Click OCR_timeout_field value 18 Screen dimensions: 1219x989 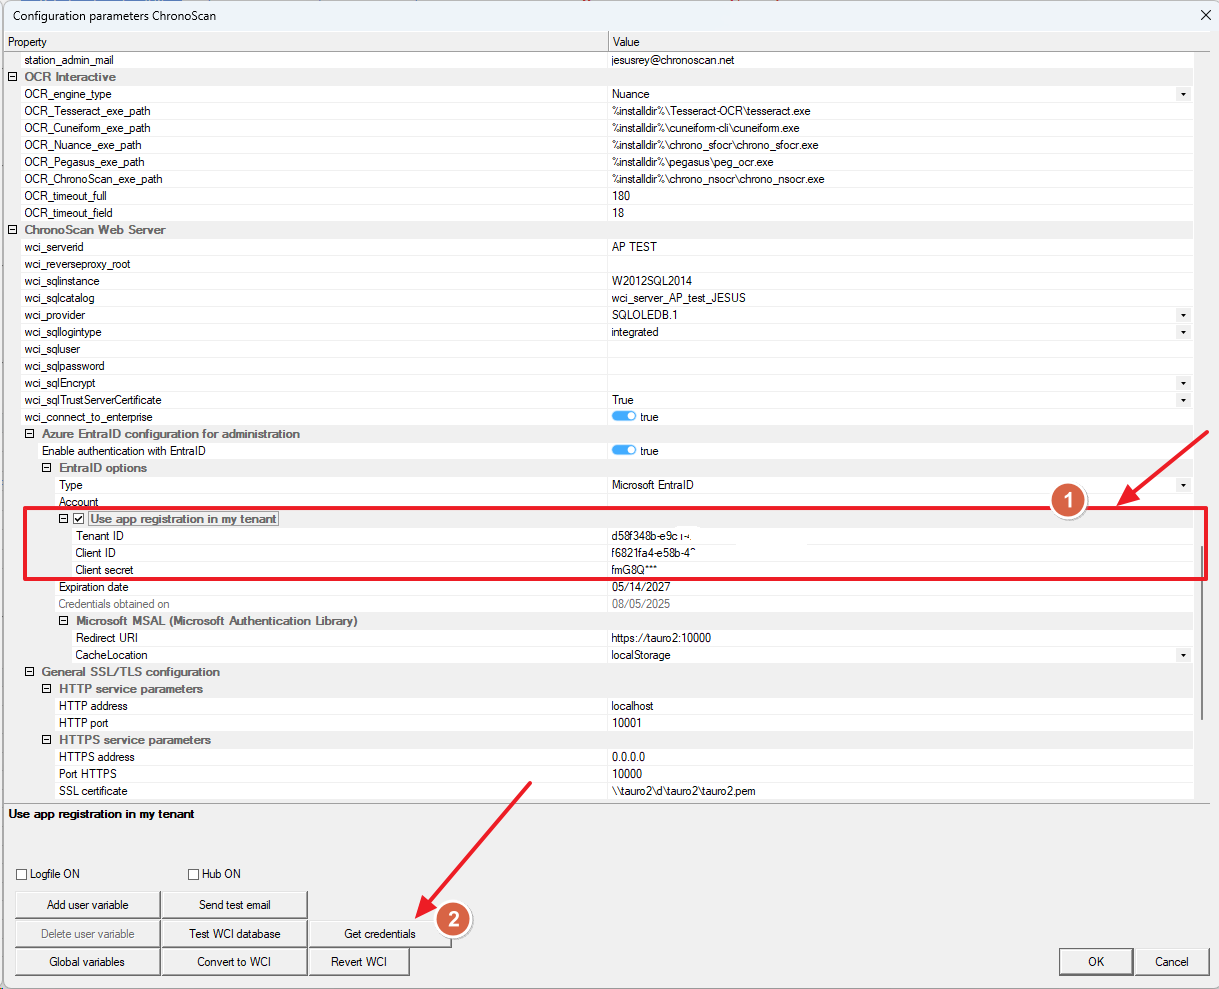tap(618, 213)
